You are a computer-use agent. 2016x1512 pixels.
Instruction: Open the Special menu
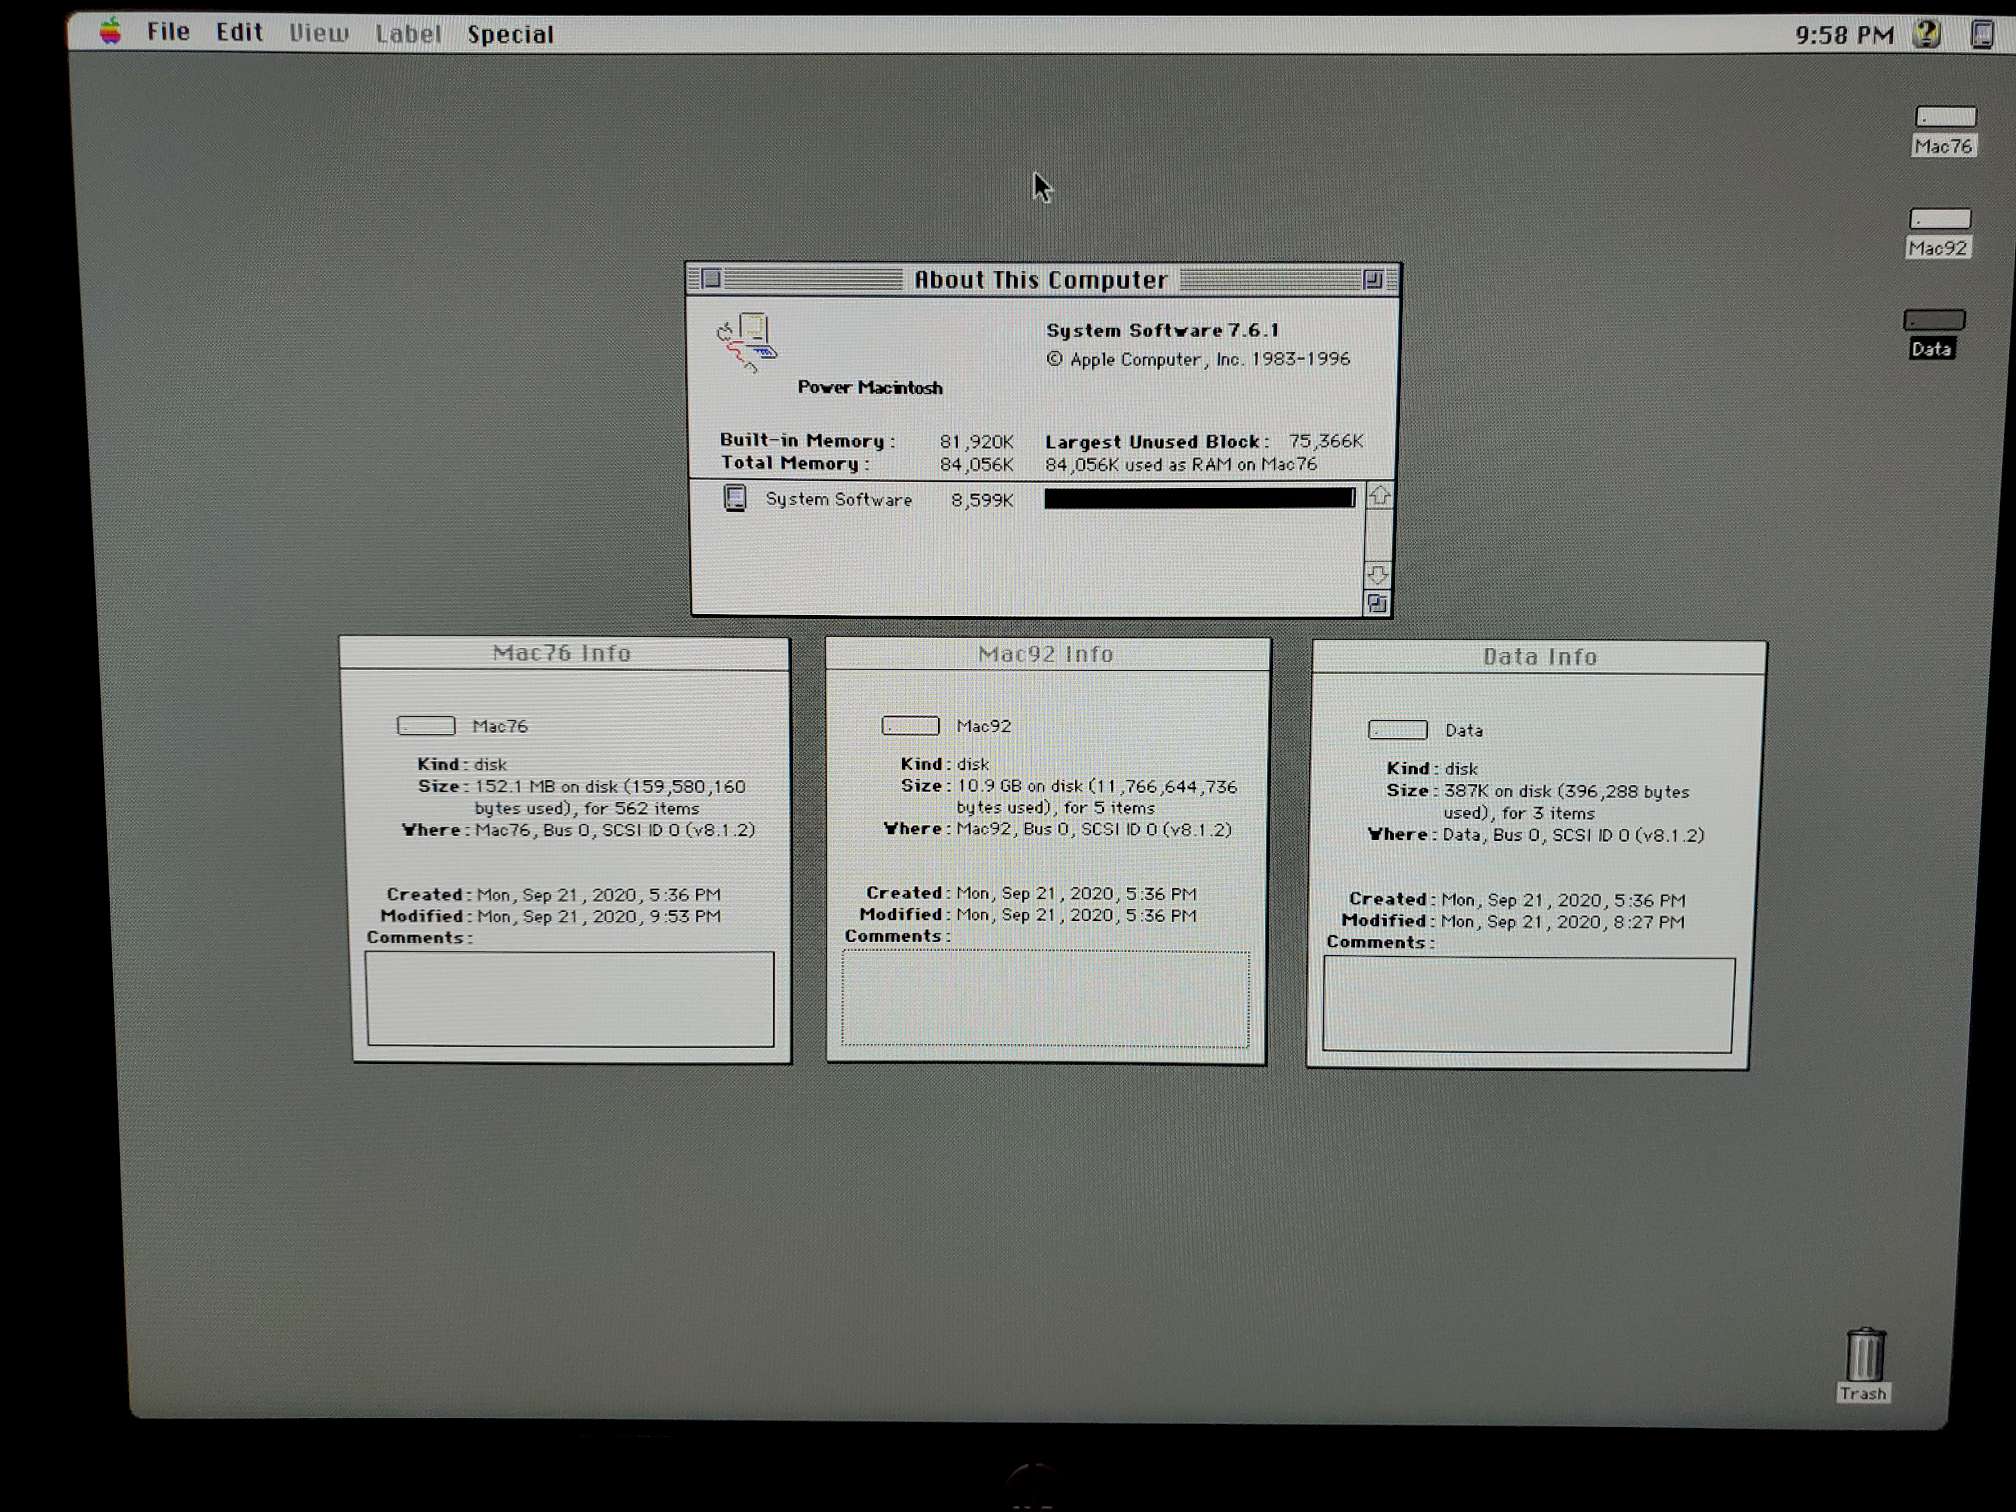(510, 34)
